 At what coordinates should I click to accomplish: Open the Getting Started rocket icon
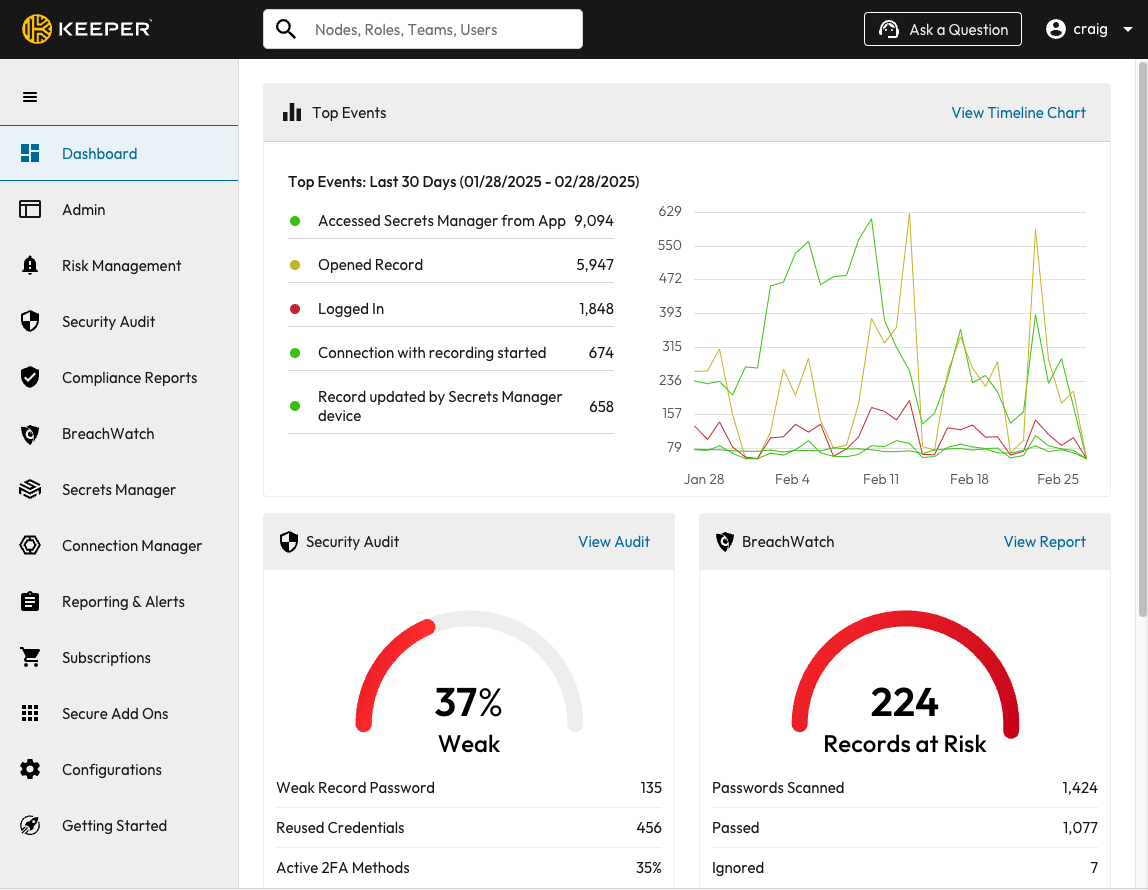(30, 826)
